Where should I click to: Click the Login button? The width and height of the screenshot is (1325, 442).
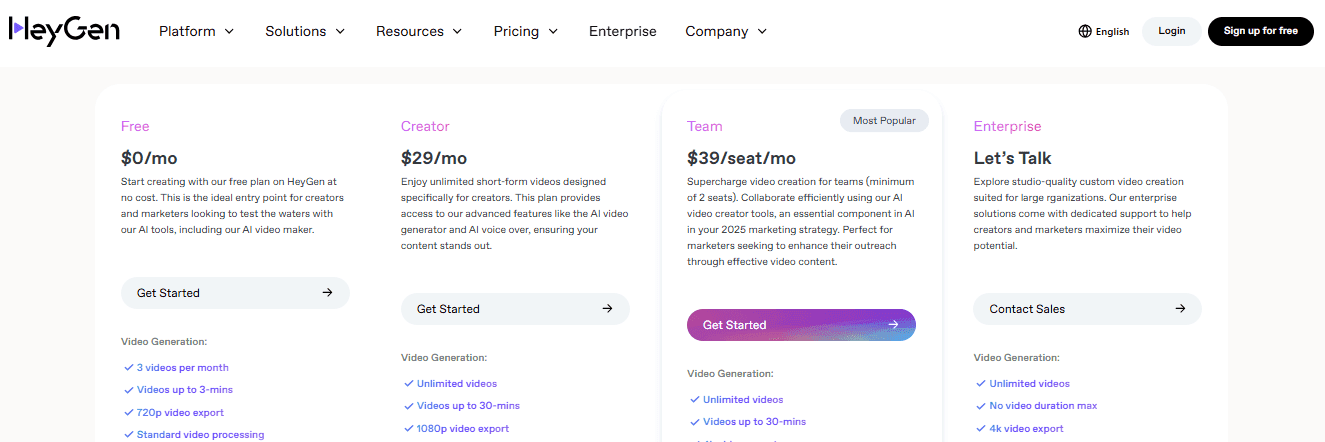click(1172, 31)
